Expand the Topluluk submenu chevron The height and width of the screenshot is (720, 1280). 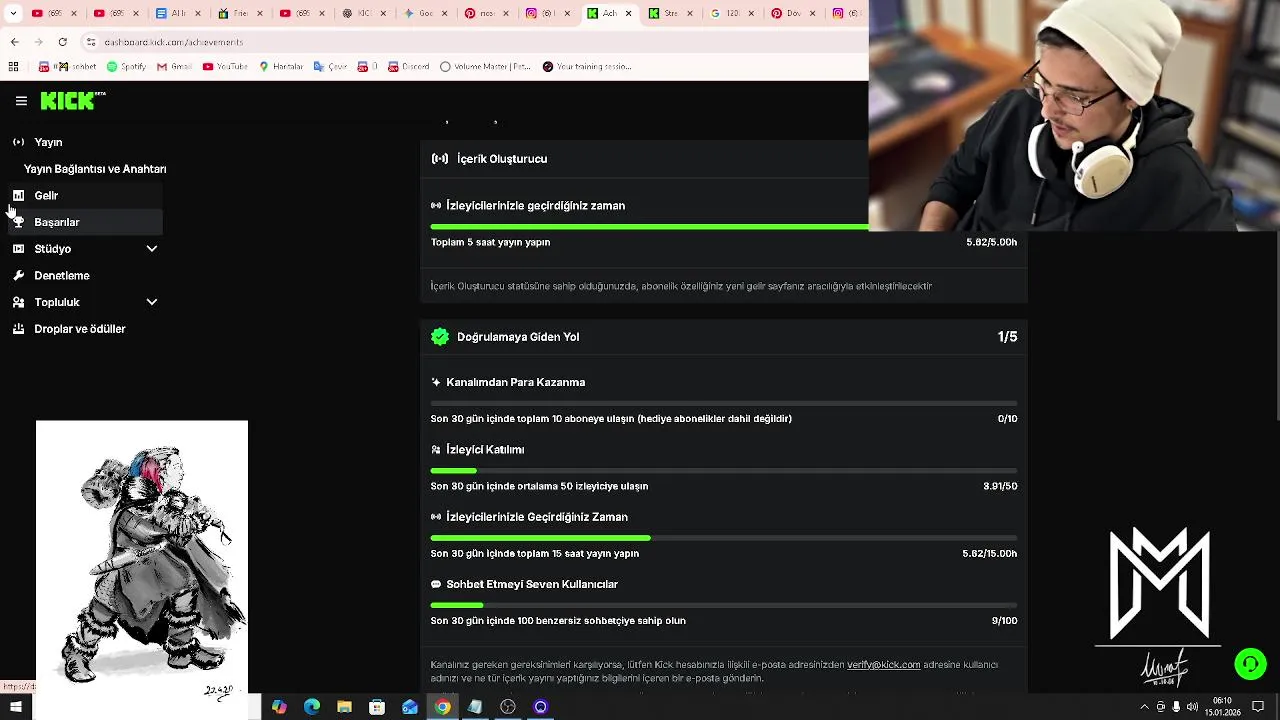click(x=152, y=302)
